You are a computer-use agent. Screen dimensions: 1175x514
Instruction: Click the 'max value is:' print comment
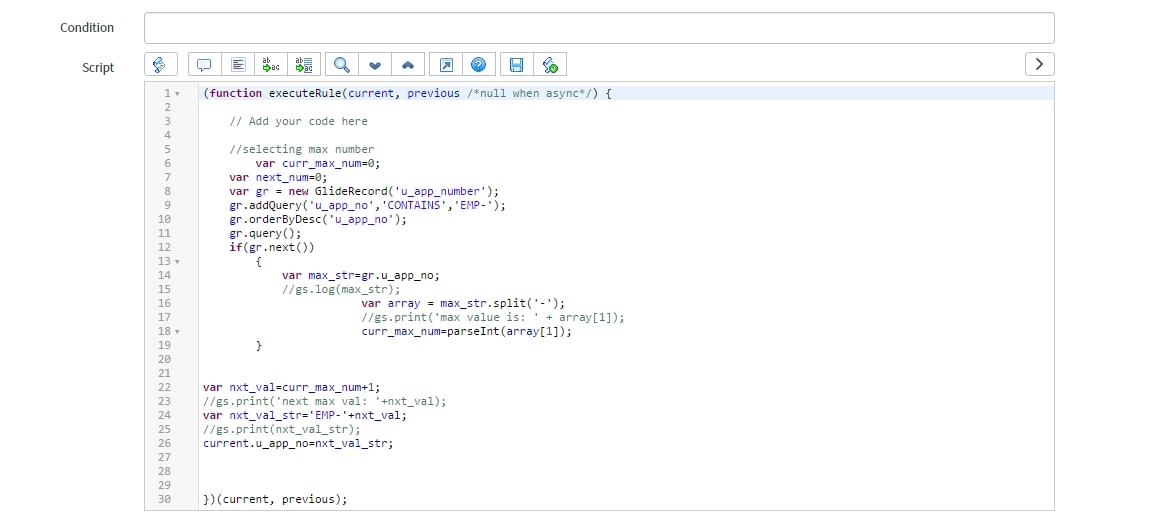click(492, 317)
